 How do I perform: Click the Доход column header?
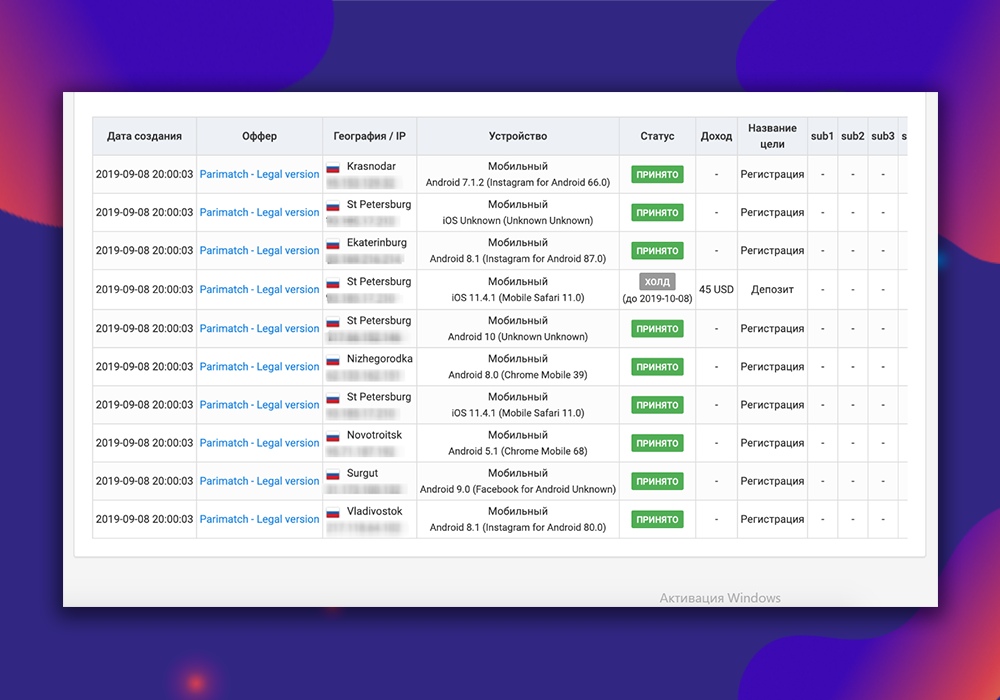[x=716, y=136]
